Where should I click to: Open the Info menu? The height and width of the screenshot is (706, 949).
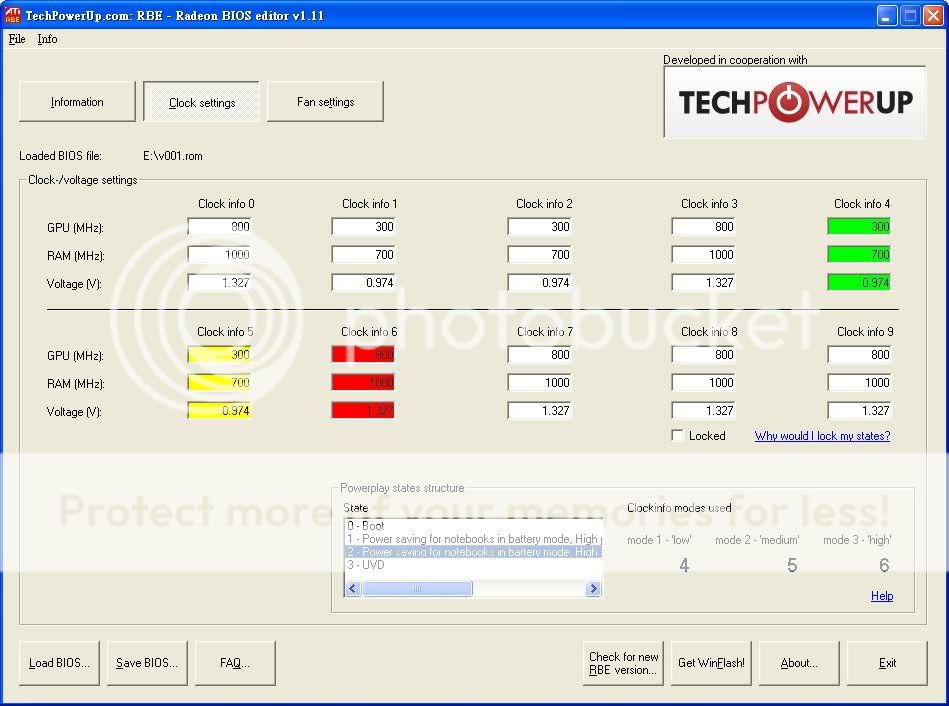(x=47, y=39)
